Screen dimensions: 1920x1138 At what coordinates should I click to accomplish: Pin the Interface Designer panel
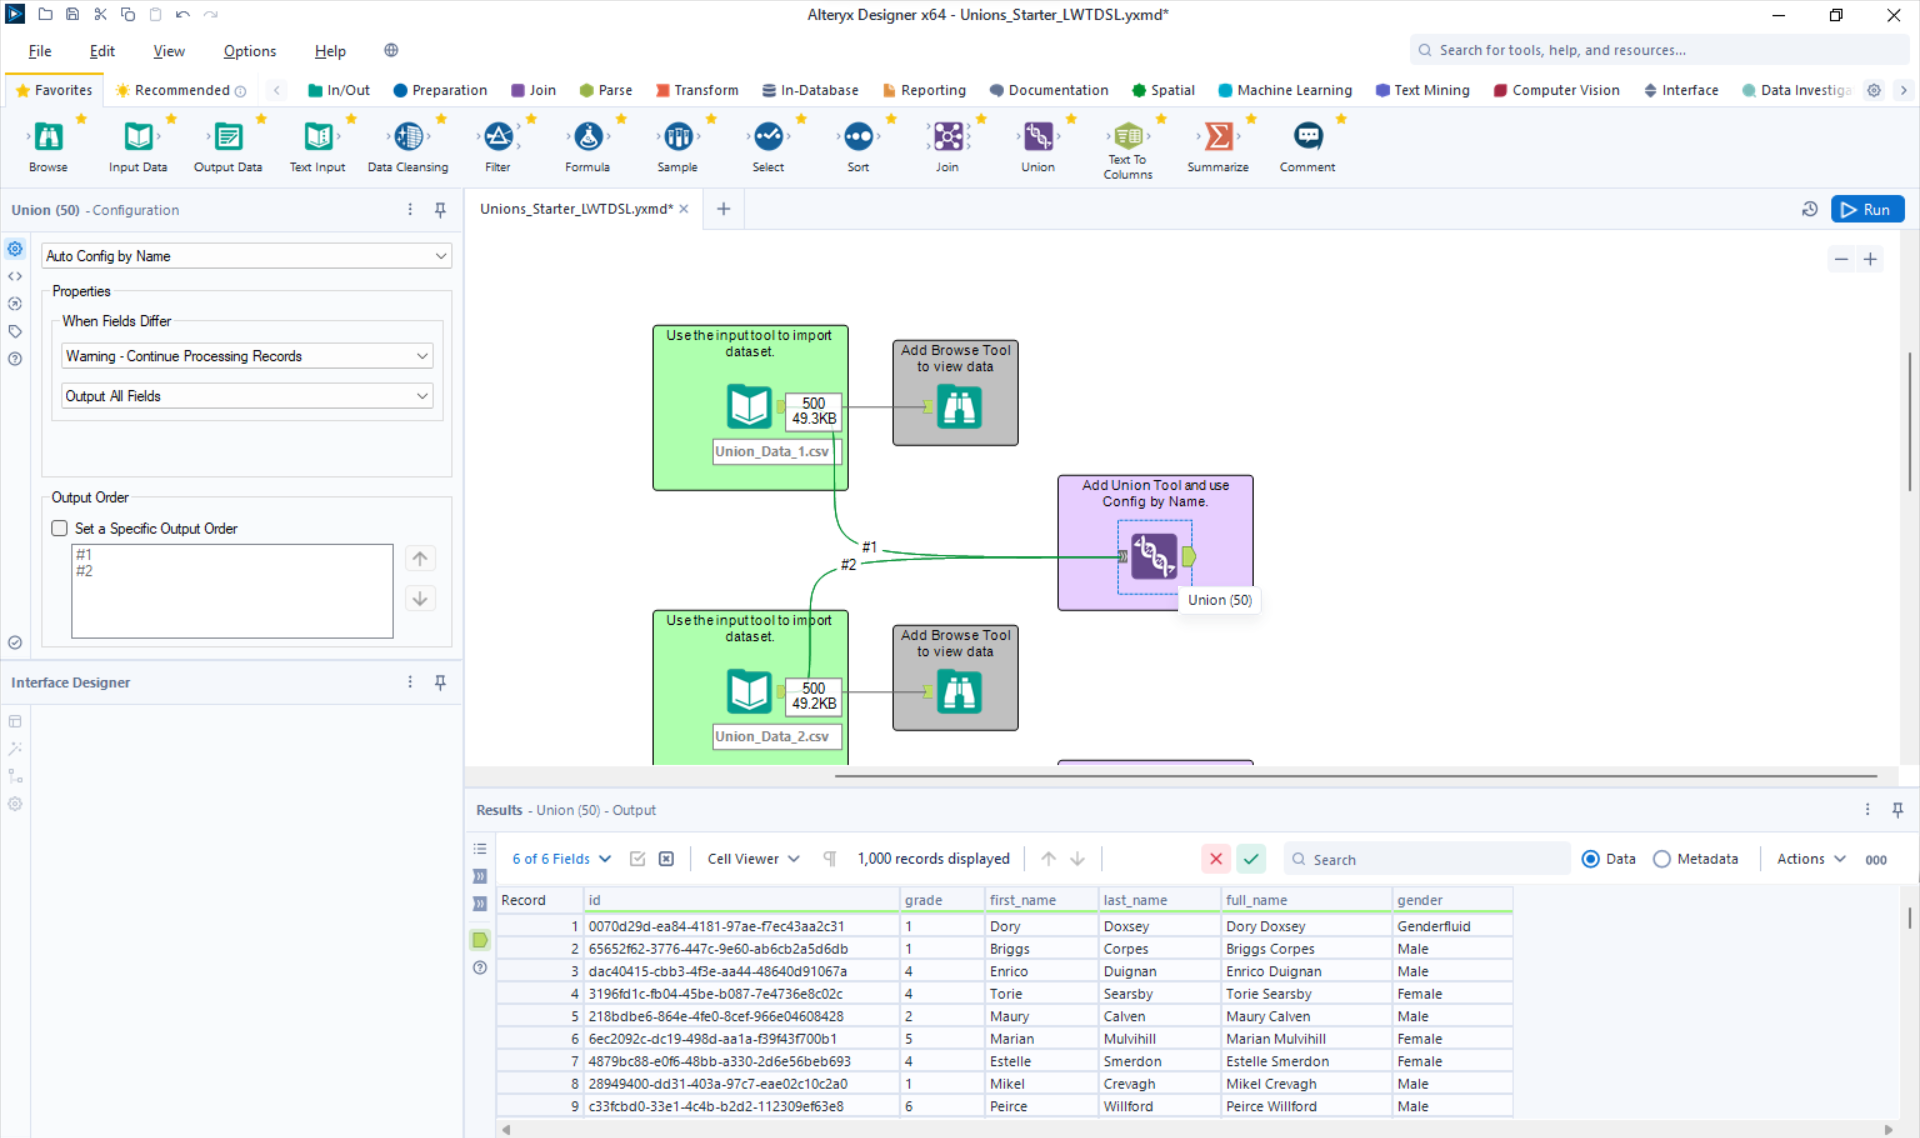coord(440,682)
